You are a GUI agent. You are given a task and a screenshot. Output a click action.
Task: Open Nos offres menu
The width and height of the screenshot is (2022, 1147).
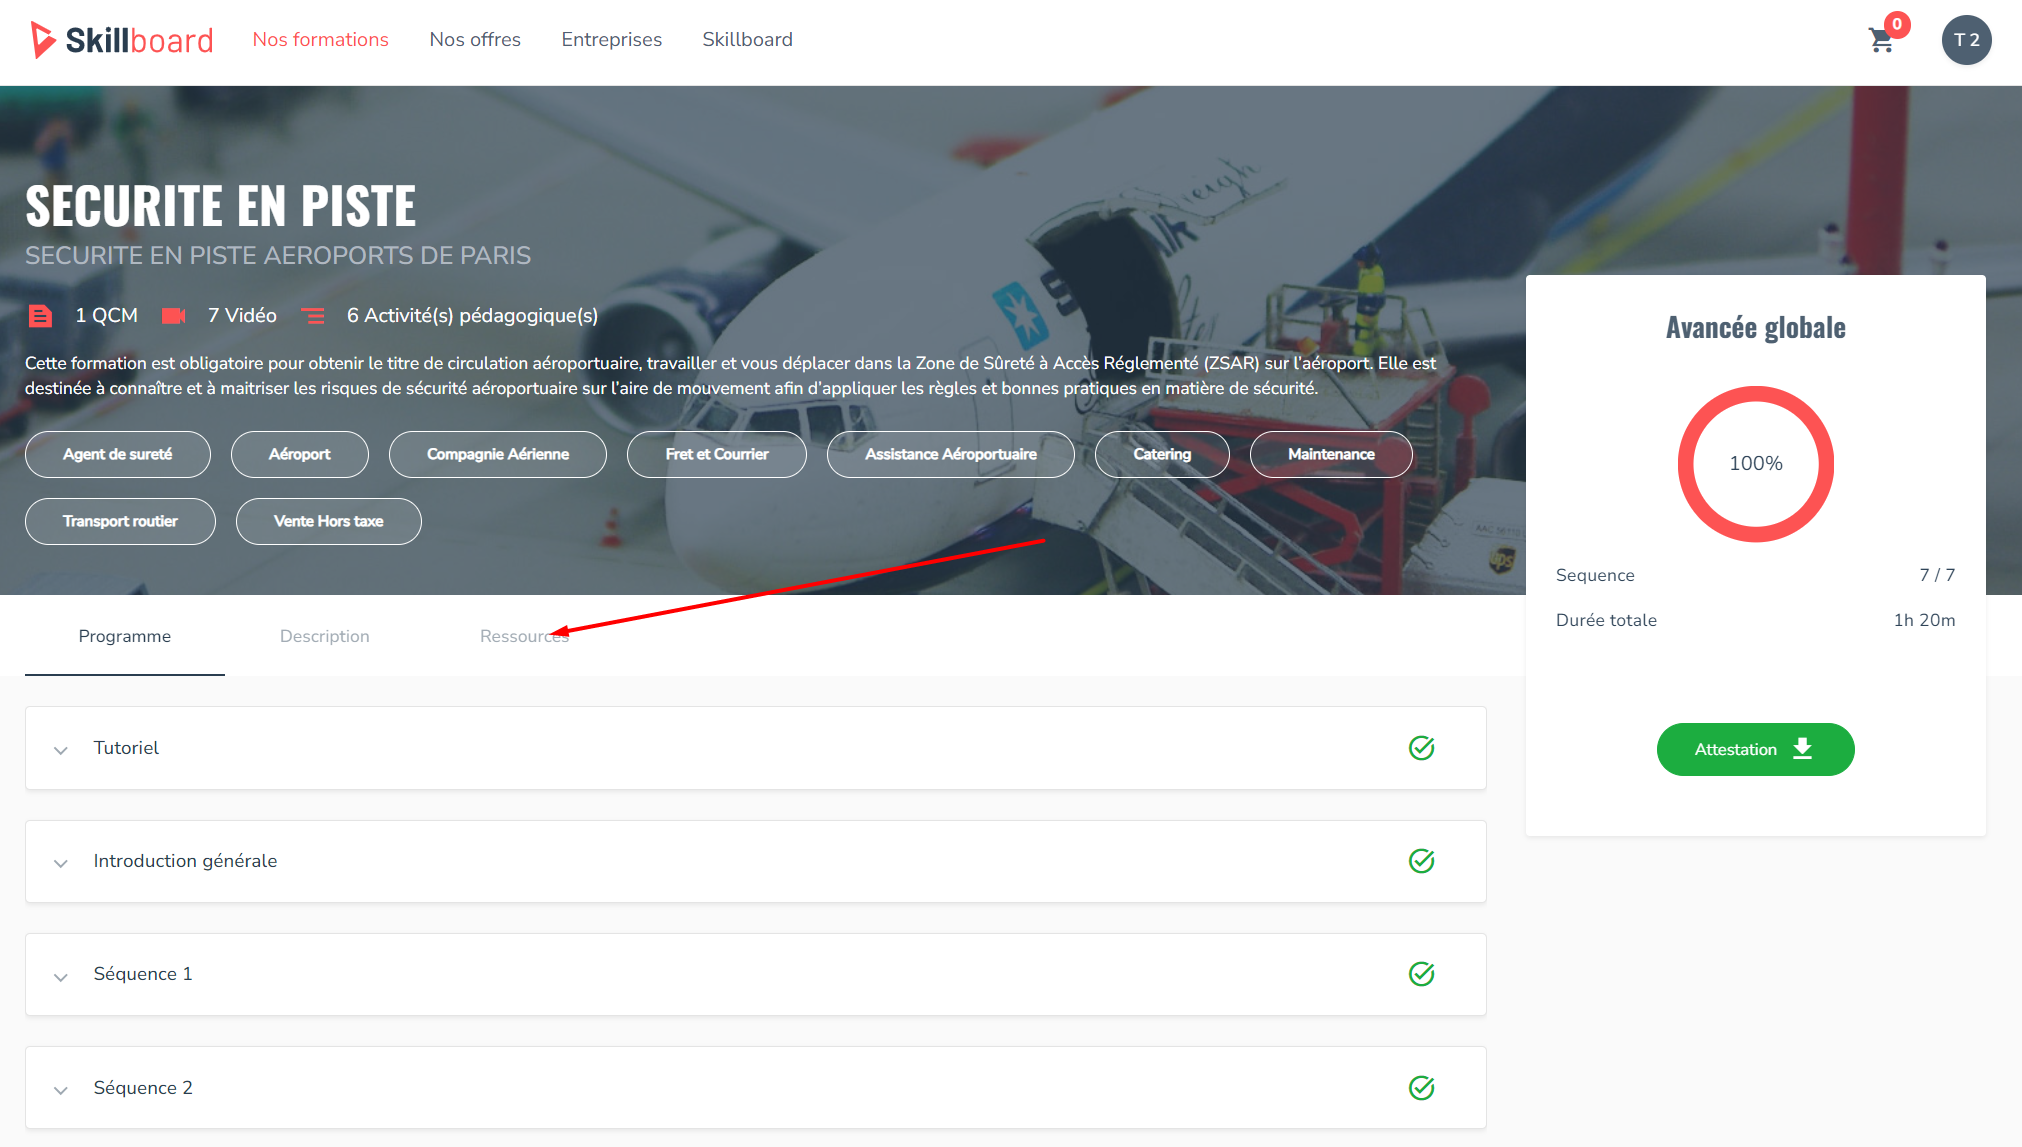[475, 40]
